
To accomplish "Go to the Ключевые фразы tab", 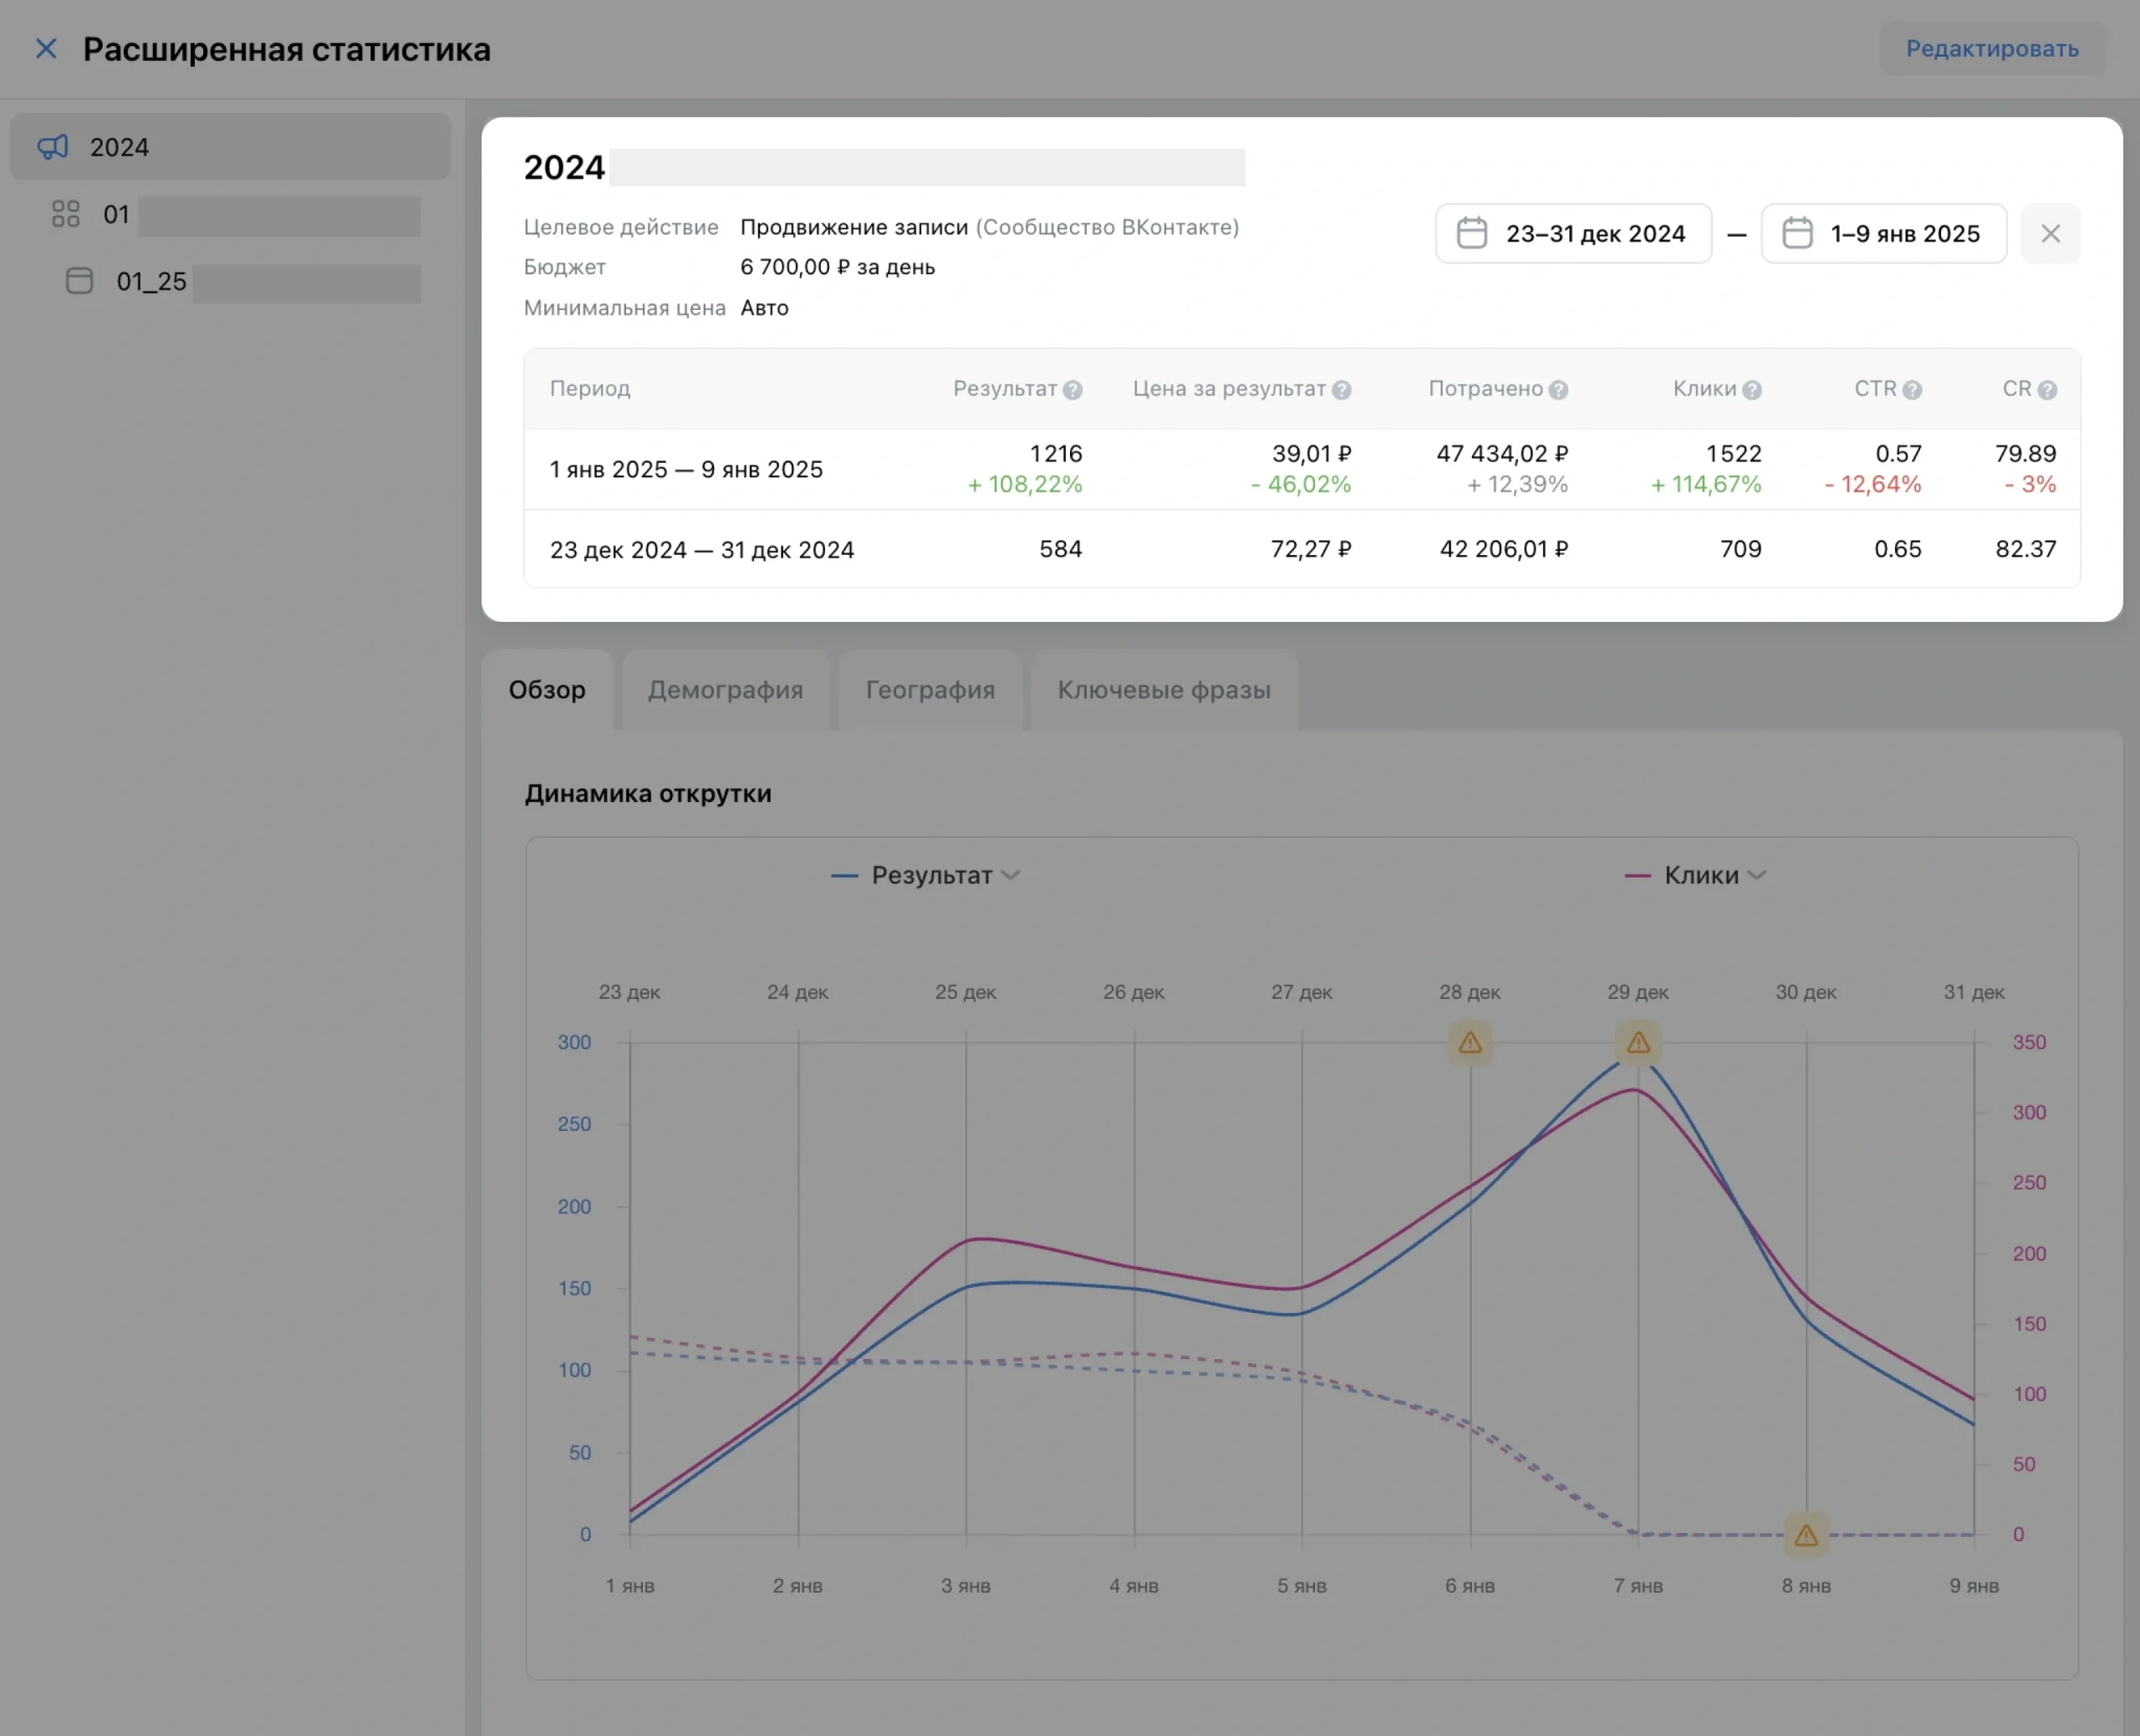I will pyautogui.click(x=1163, y=690).
